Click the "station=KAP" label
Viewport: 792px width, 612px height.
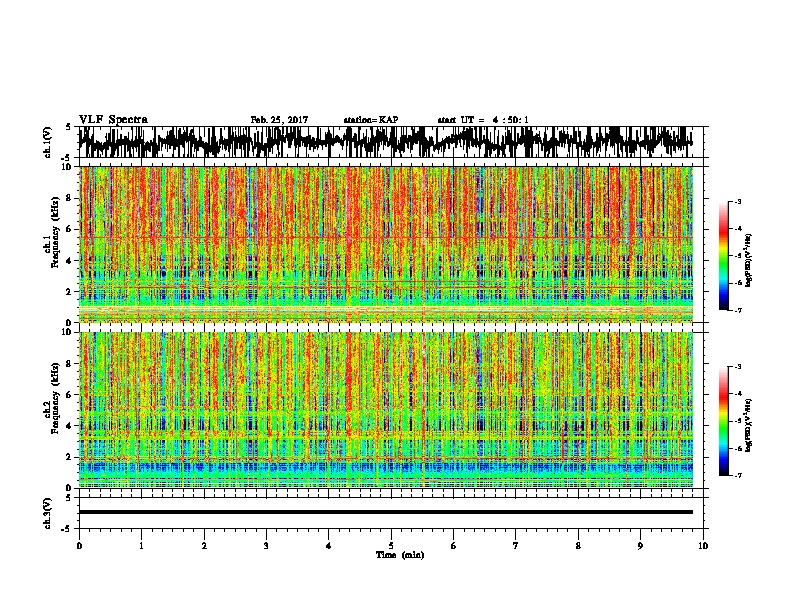[x=371, y=120]
